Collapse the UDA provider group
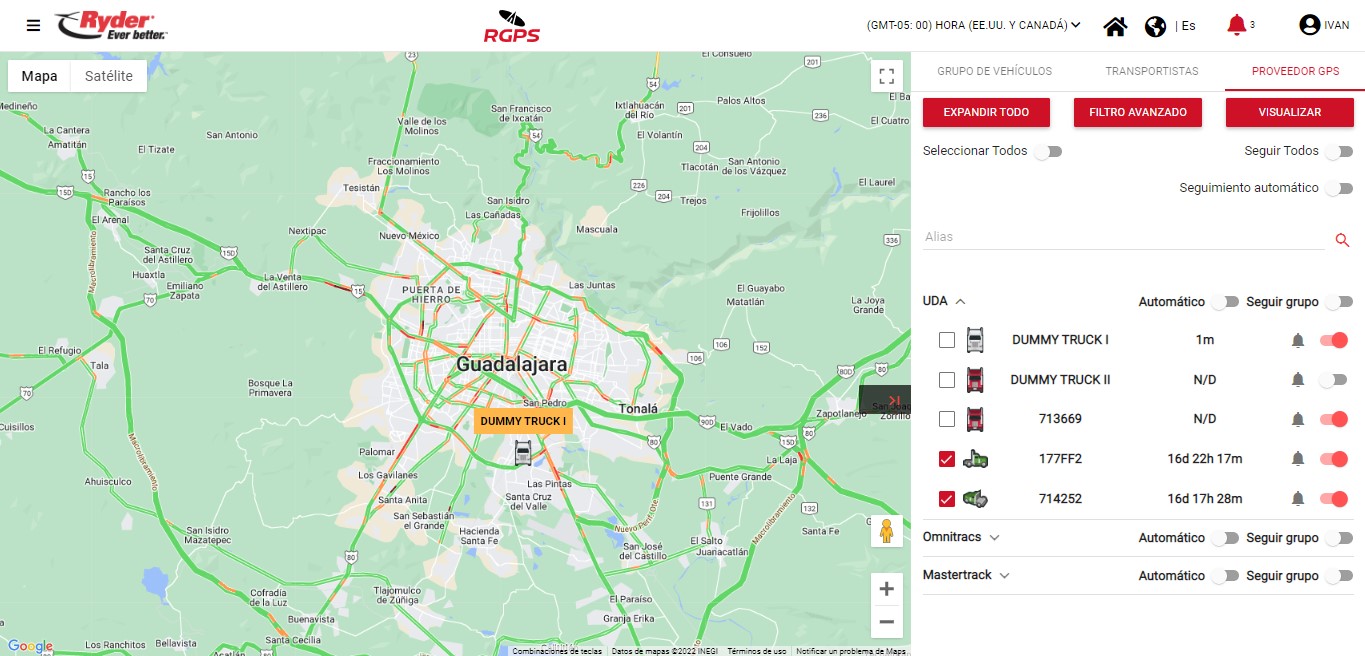1365x656 pixels. coord(960,301)
